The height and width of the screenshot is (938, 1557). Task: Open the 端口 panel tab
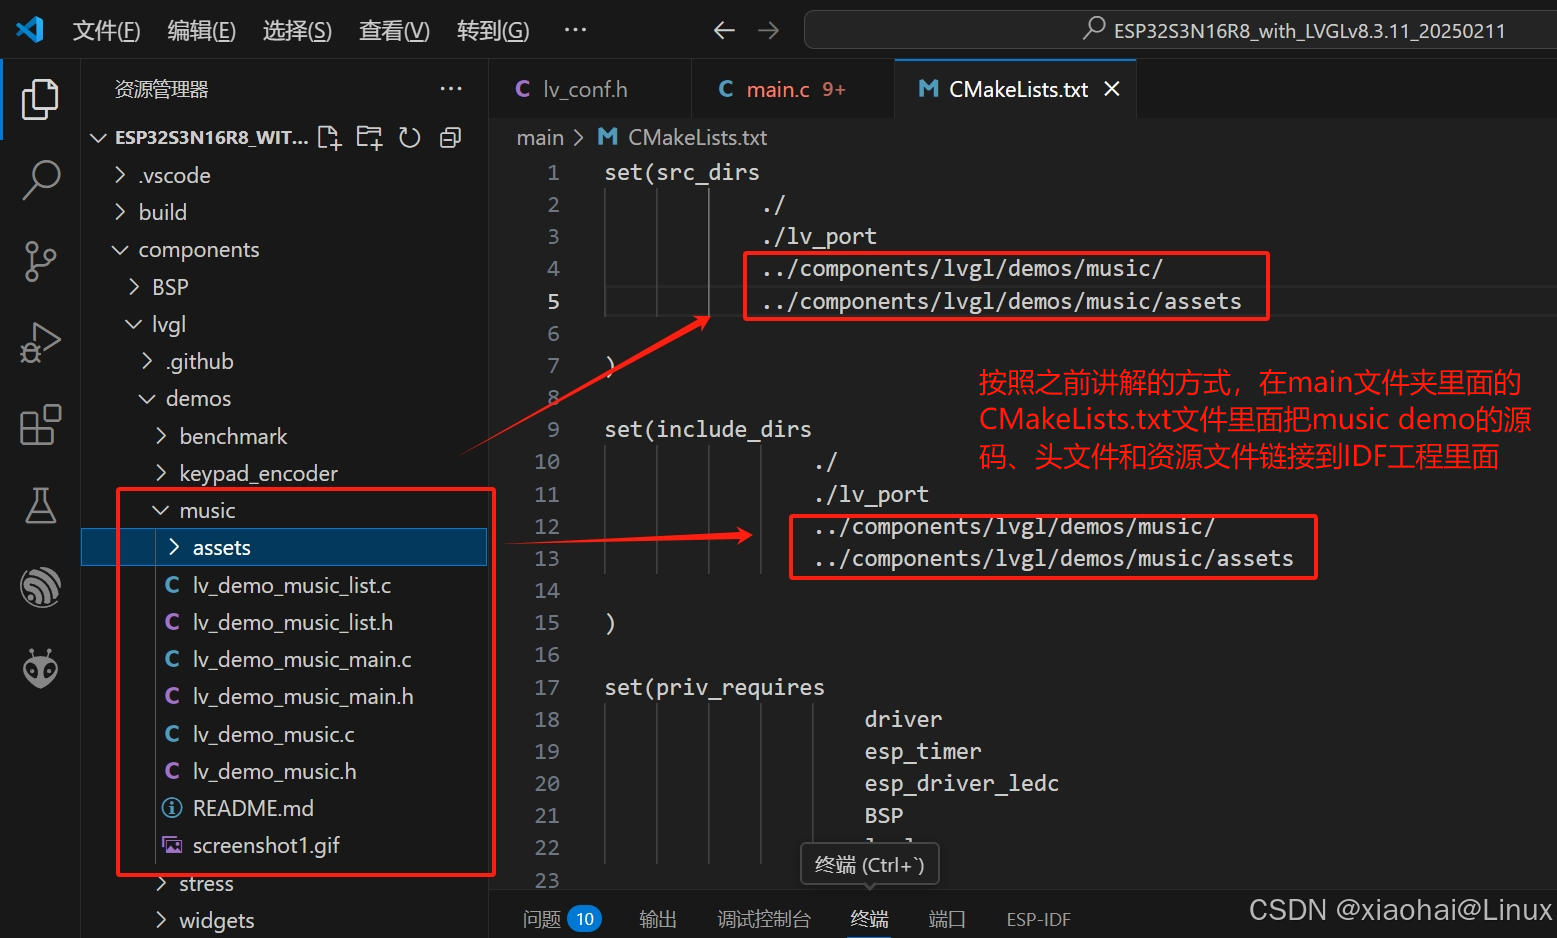coord(947,919)
